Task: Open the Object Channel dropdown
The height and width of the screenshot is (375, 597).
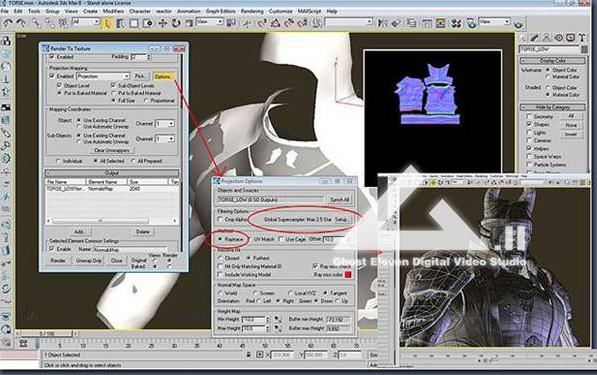Action: 165,124
